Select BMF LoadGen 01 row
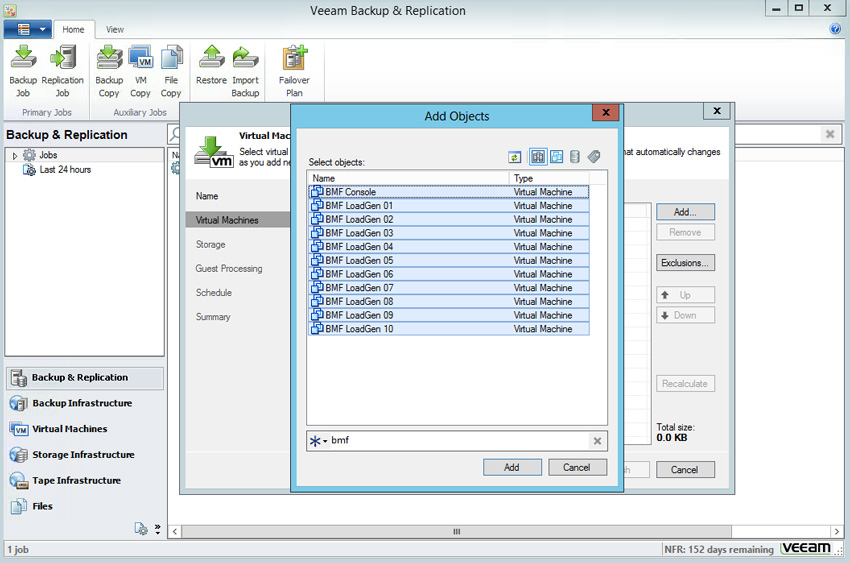The image size is (850, 563). 449,206
